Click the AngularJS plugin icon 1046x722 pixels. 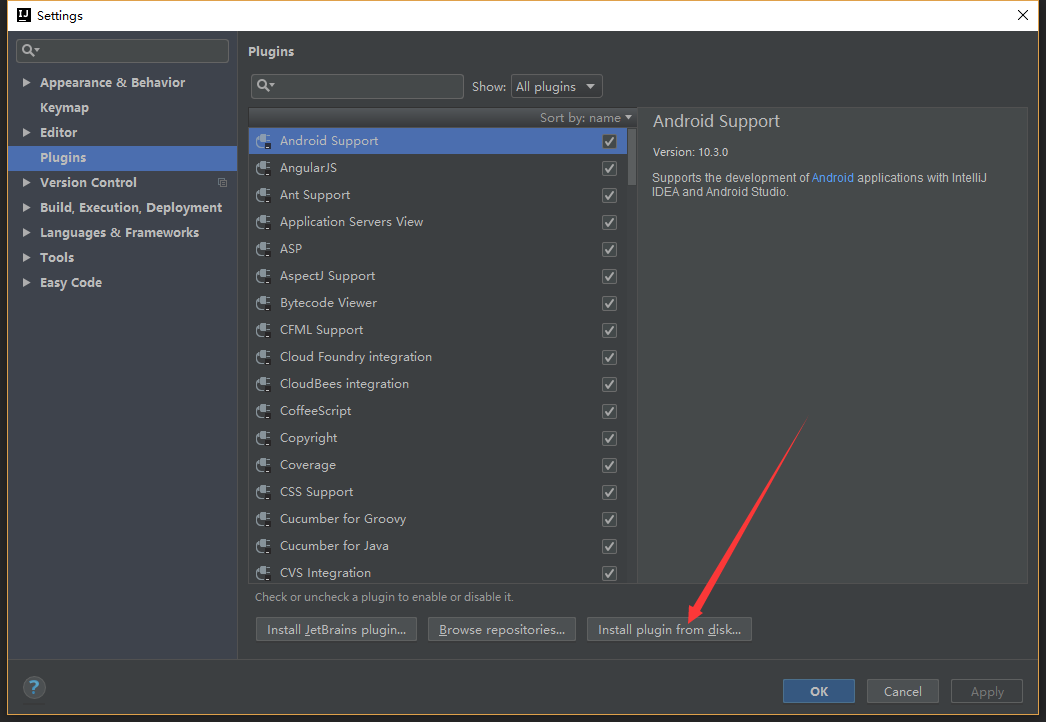264,168
